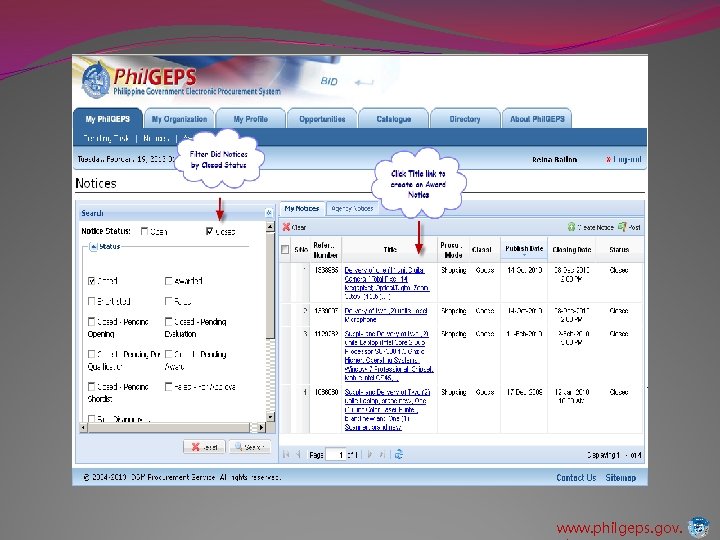This screenshot has width=720, height=540.
Task: Uncheck the checked status box left of Awarded
Action: pos(91,281)
